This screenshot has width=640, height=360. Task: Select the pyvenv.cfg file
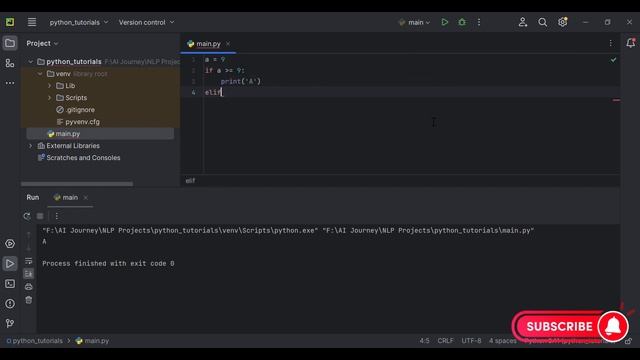[78, 122]
